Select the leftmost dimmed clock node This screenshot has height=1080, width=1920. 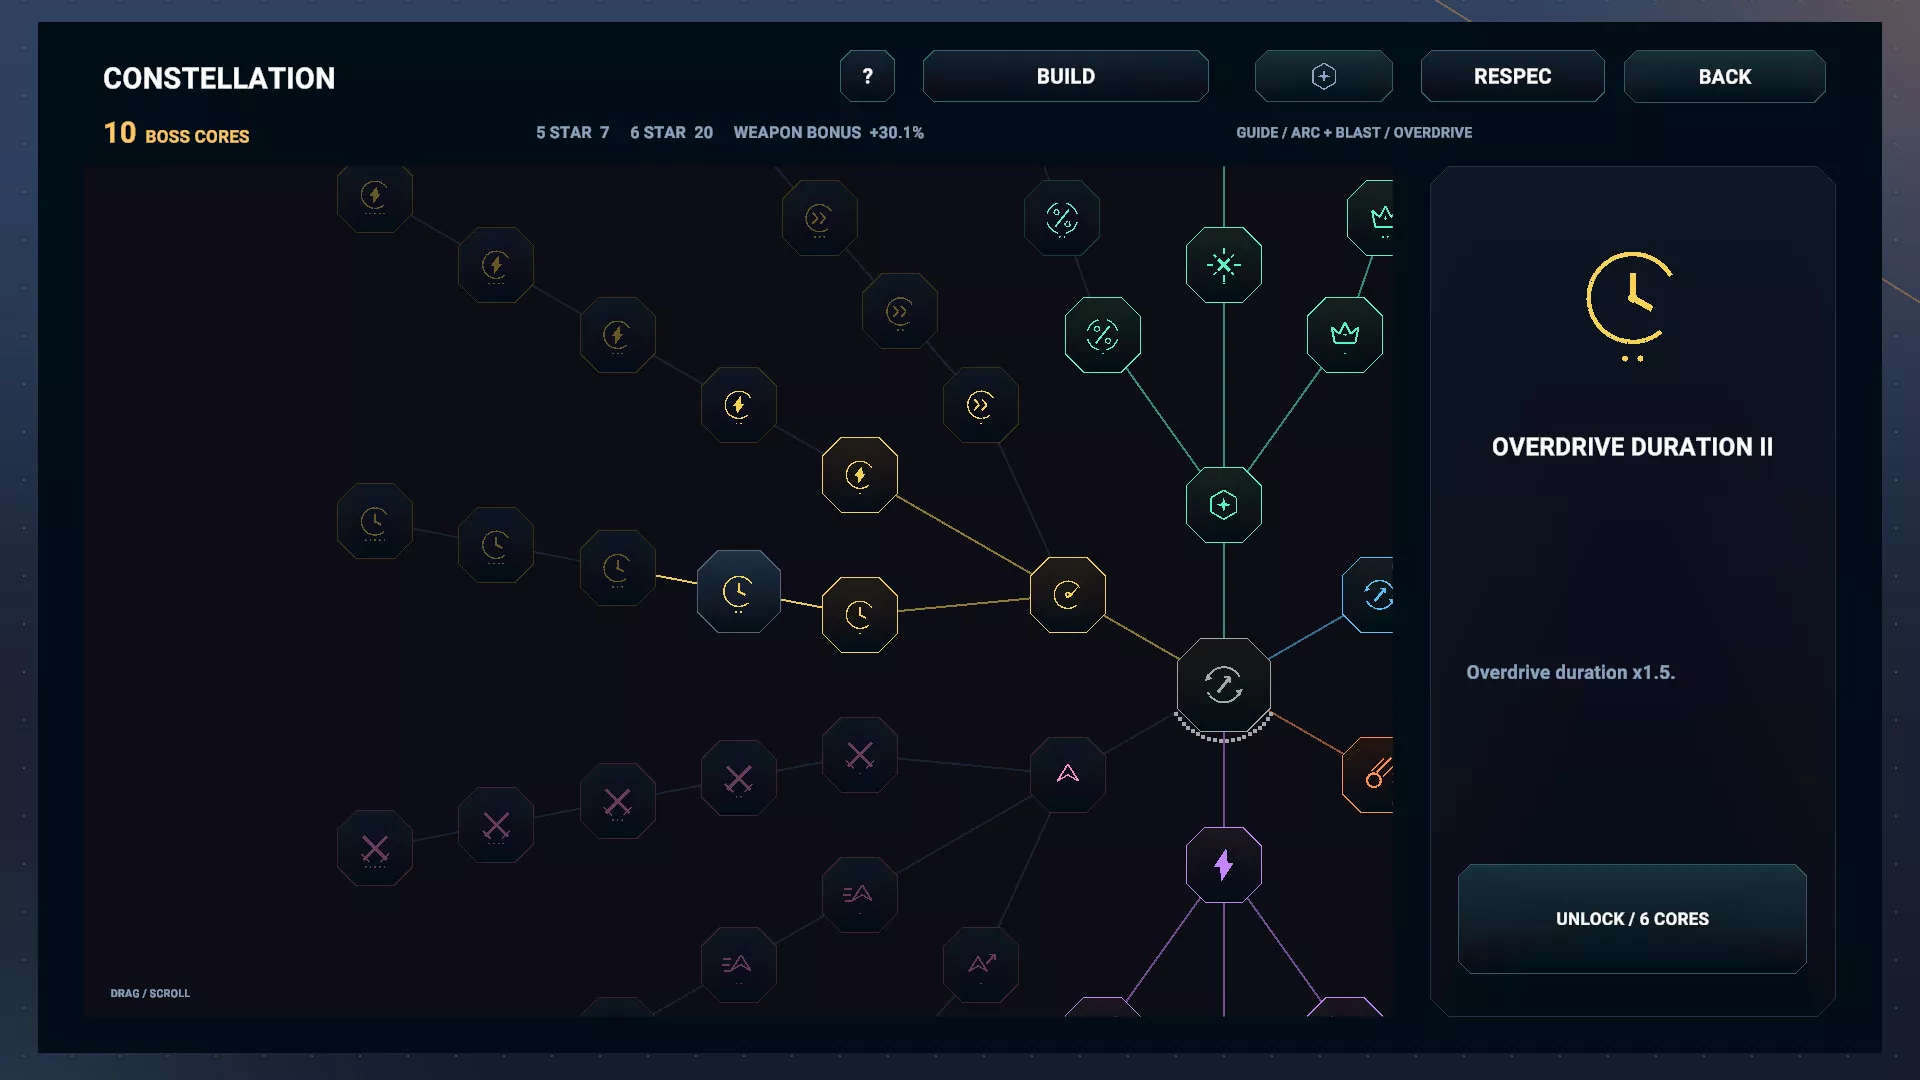(x=375, y=521)
